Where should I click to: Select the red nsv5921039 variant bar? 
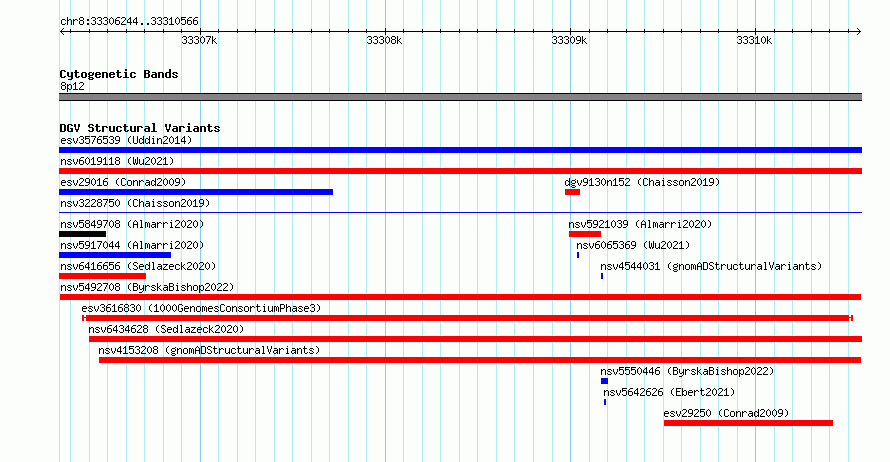pos(585,234)
